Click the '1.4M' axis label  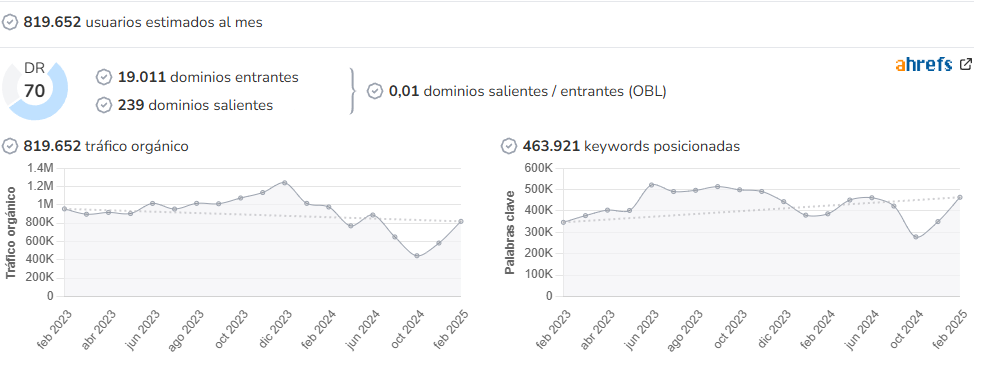click(x=41, y=168)
